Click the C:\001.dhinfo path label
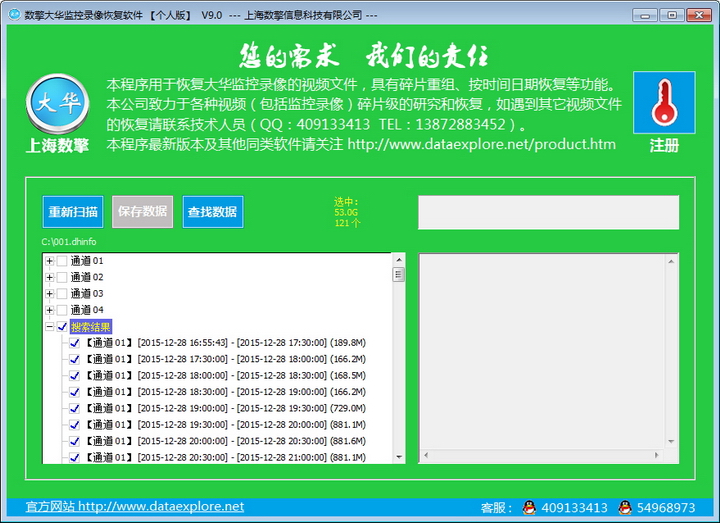The width and height of the screenshot is (720, 523). tap(69, 242)
